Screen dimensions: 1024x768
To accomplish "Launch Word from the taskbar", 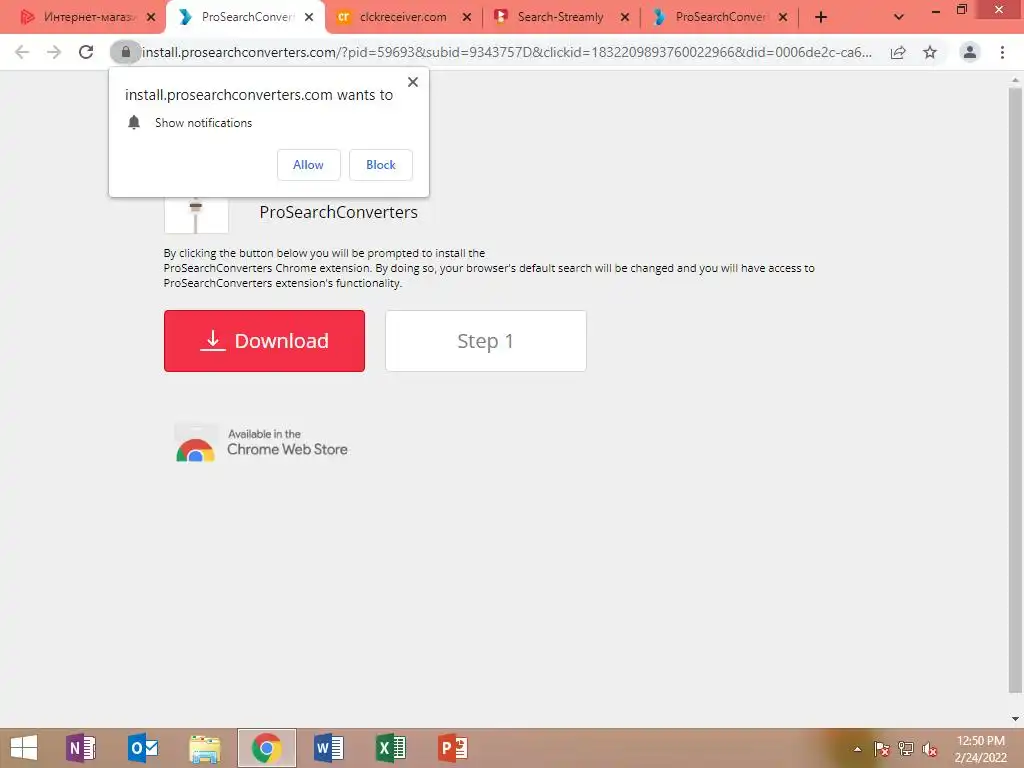I will tap(328, 748).
